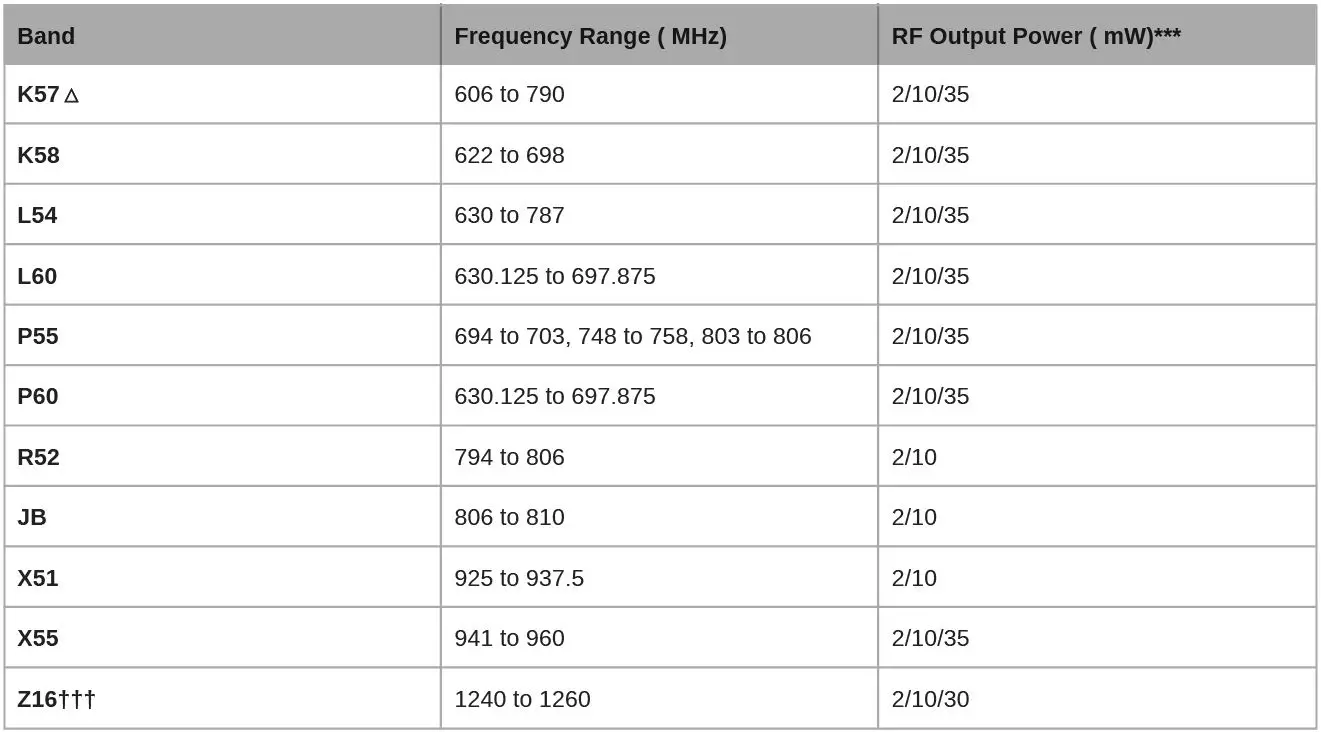Select the K58 band cell

click(38, 155)
